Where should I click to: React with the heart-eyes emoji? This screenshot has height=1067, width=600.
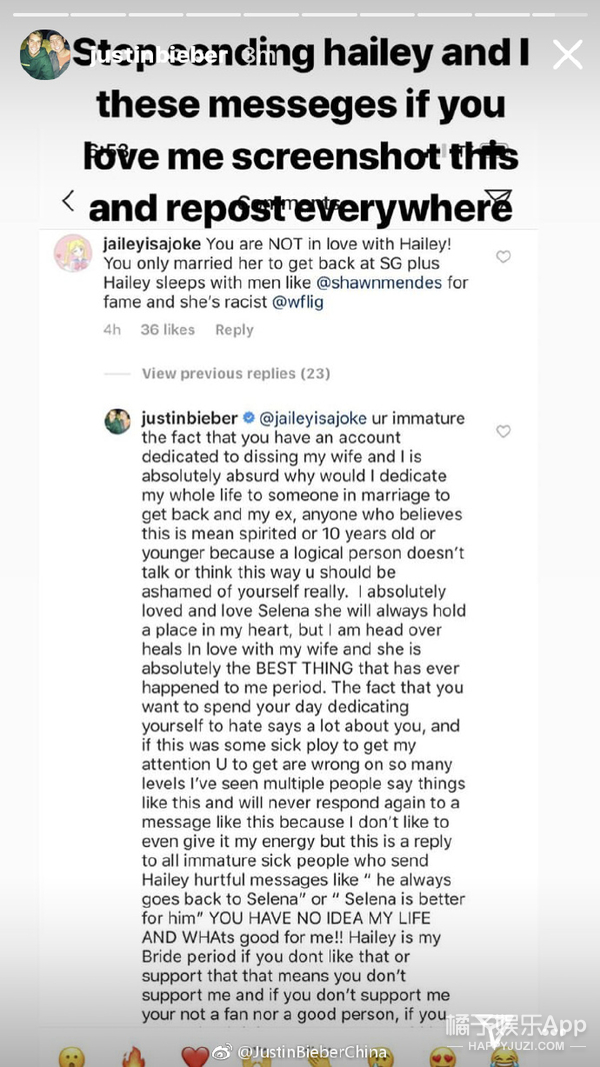[x=442, y=1056]
